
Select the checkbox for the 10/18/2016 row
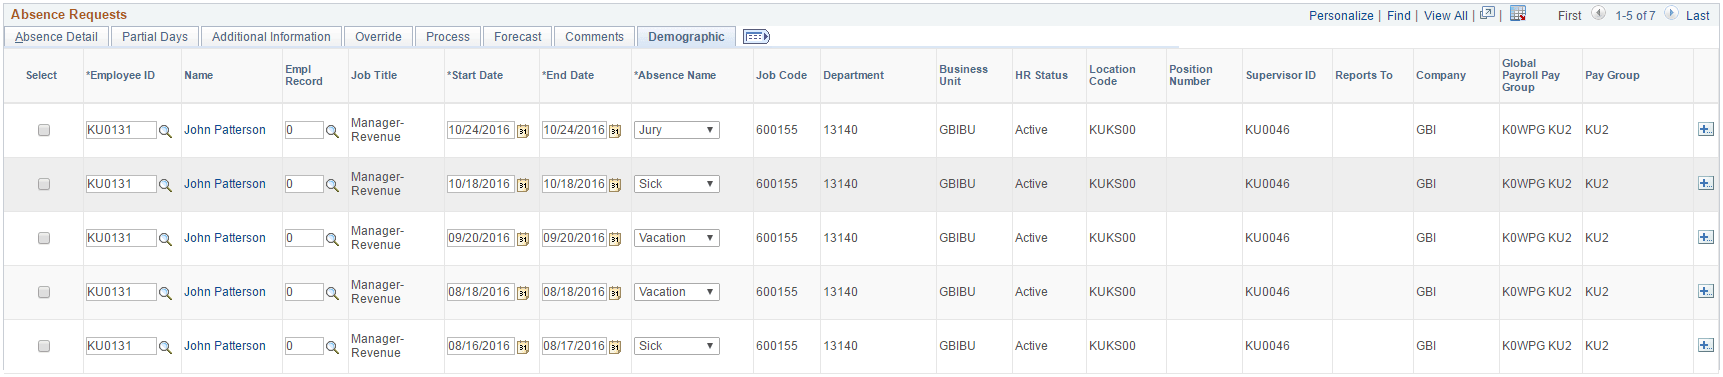point(44,184)
